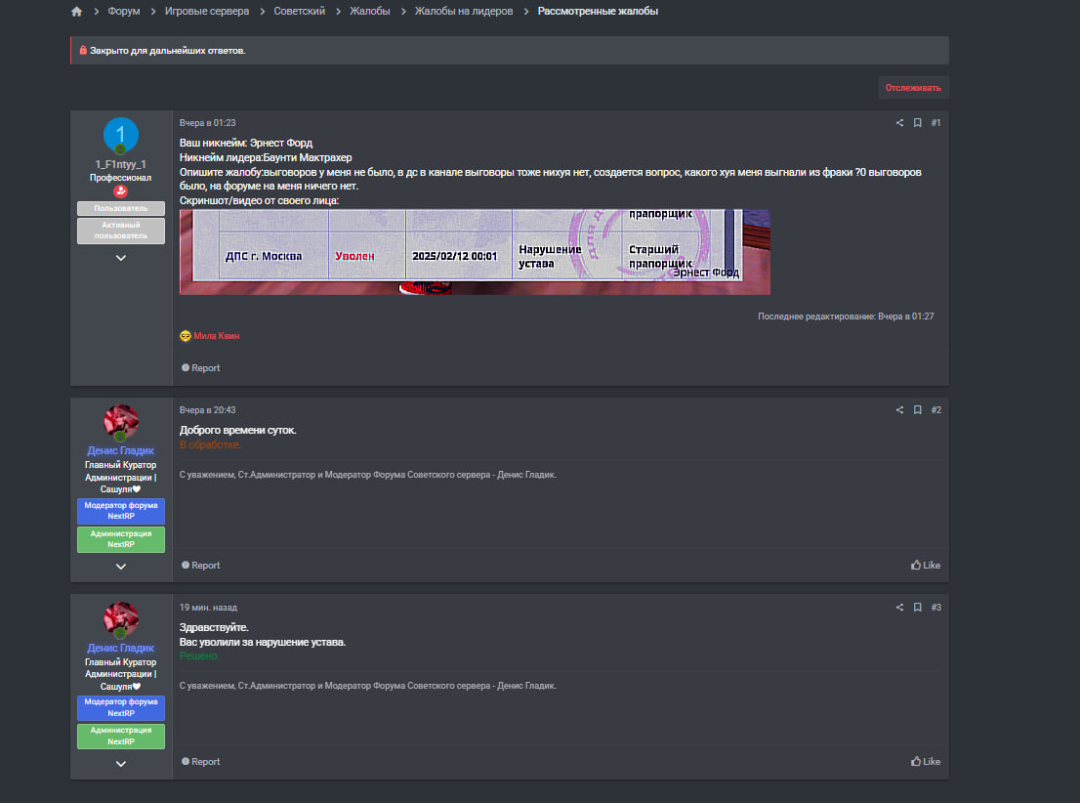The width and height of the screenshot is (1080, 803).
Task: Share post #1 via share icon
Action: click(899, 123)
